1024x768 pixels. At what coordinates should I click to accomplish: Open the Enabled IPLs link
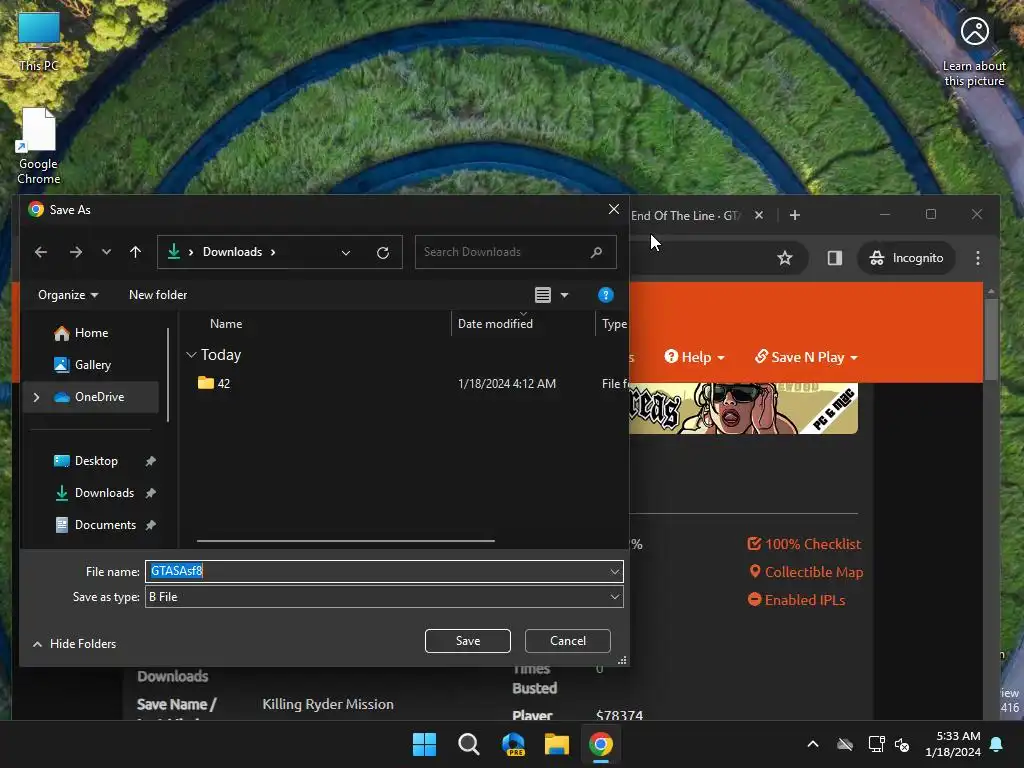pos(797,600)
